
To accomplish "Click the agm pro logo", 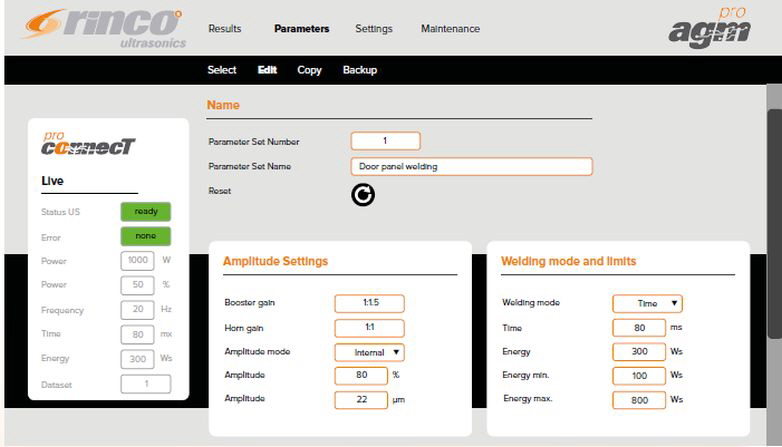I will click(x=709, y=28).
